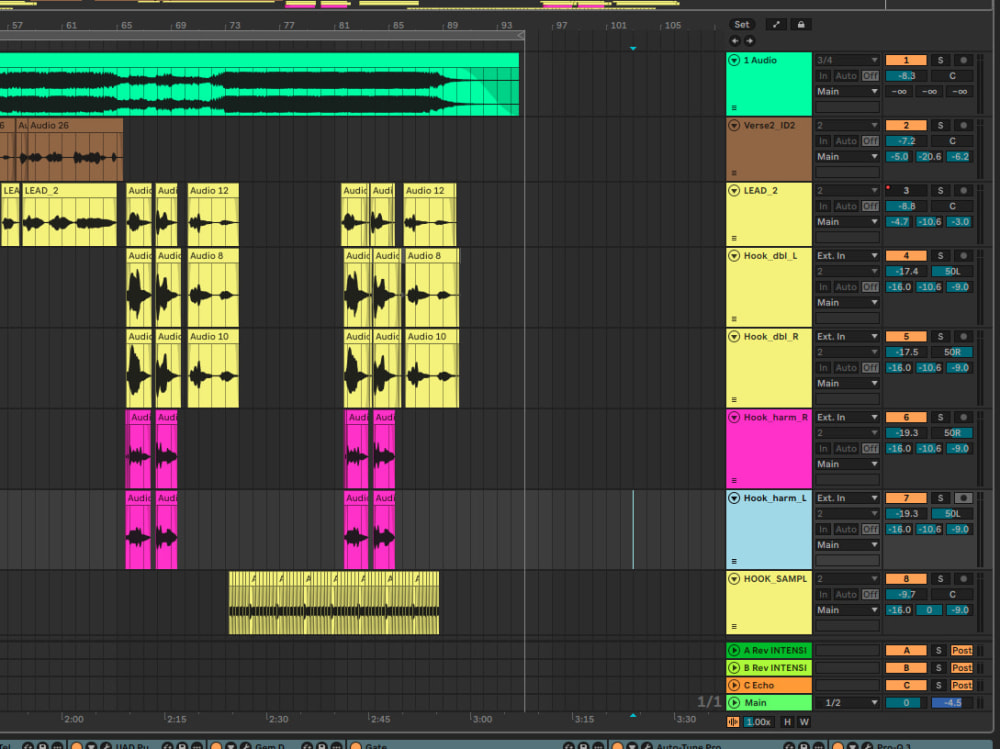Click the Gate device activator circle
Viewport: 1000px width, 749px height.
pyautogui.click(x=356, y=746)
